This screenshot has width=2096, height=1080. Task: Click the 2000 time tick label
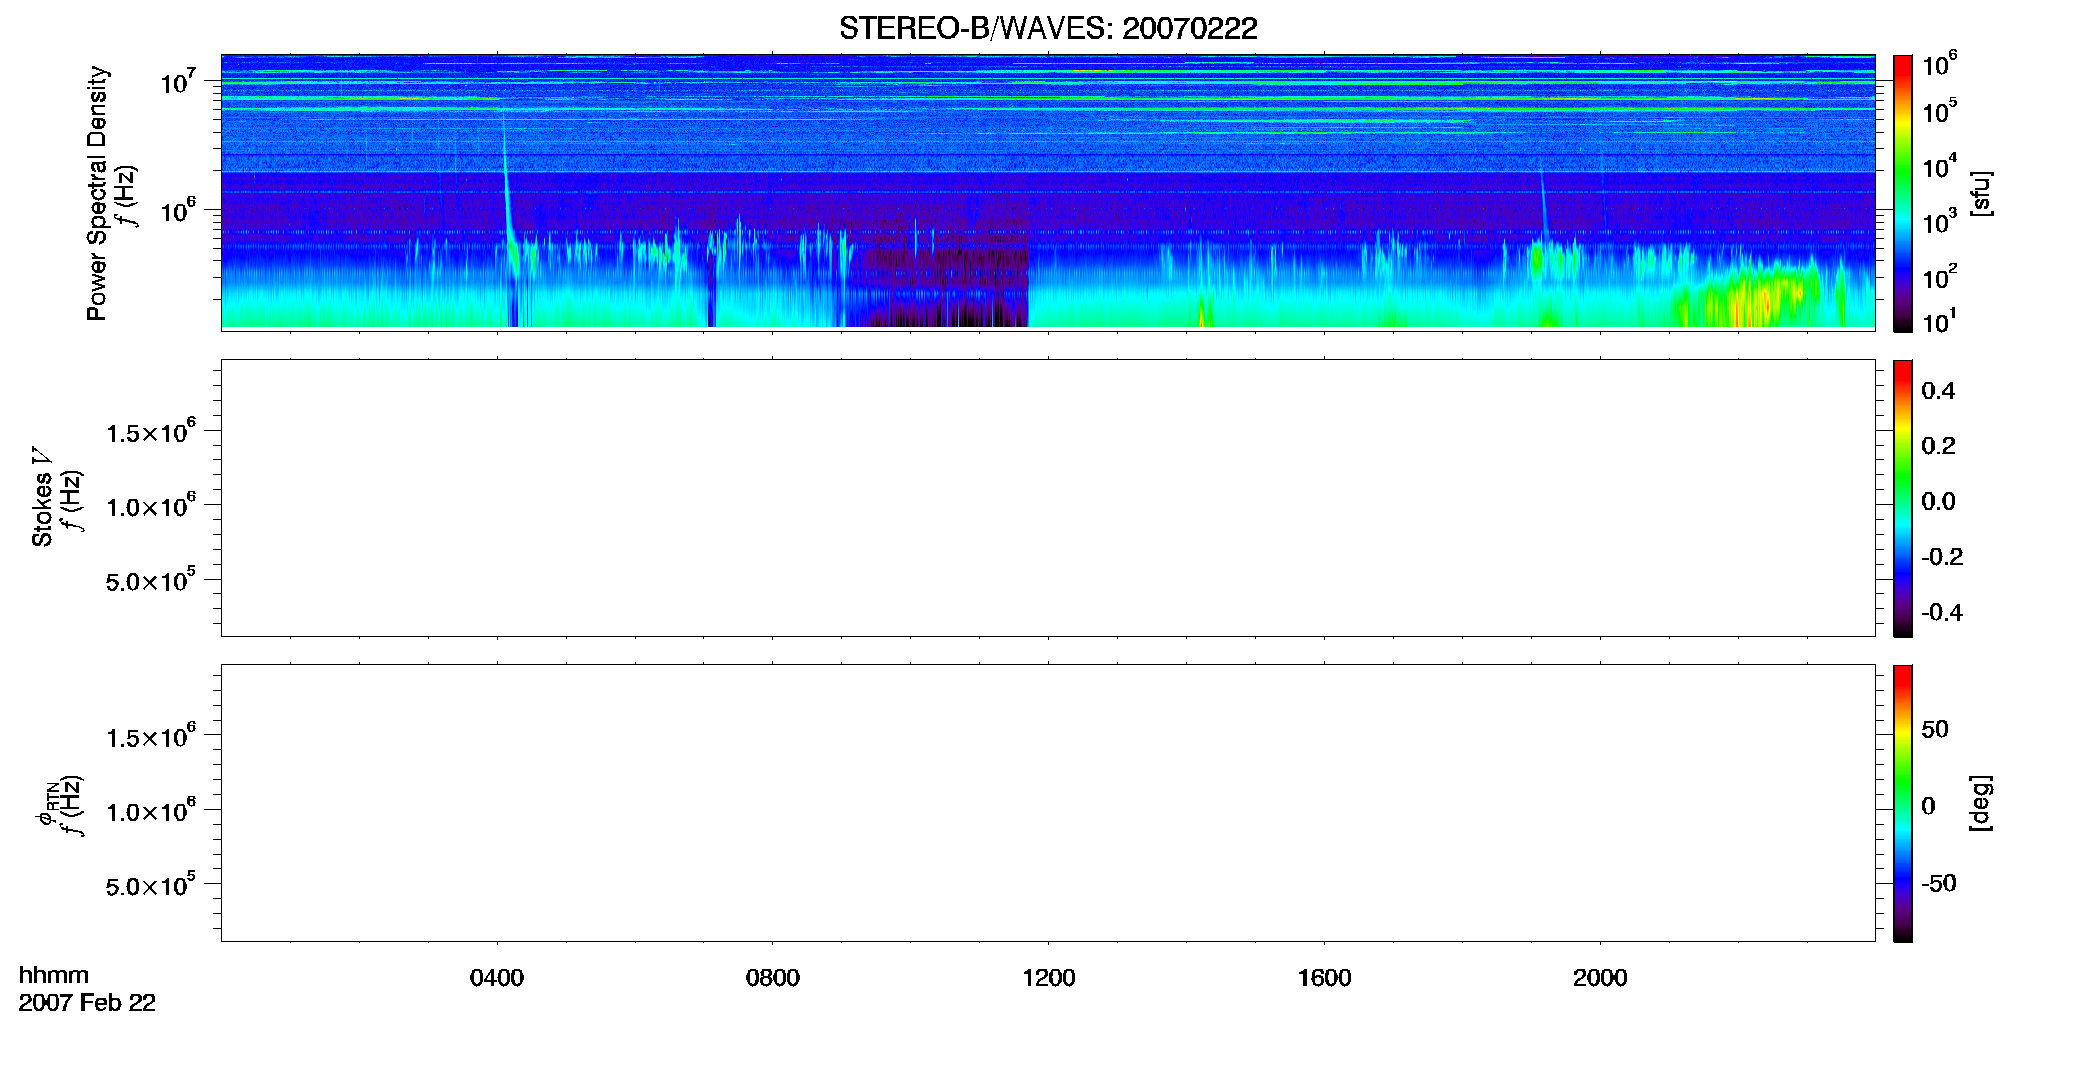(x=1600, y=978)
